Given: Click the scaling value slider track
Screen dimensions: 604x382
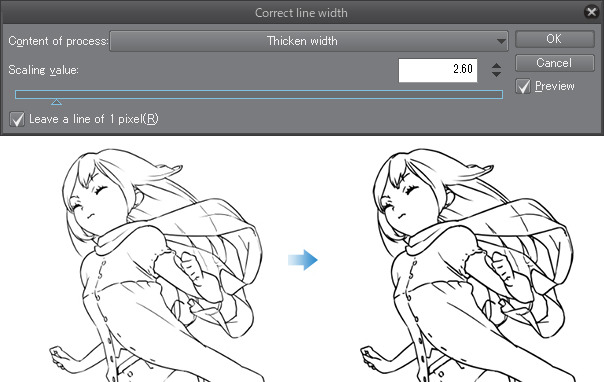Looking at the screenshot, I should pos(259,94).
